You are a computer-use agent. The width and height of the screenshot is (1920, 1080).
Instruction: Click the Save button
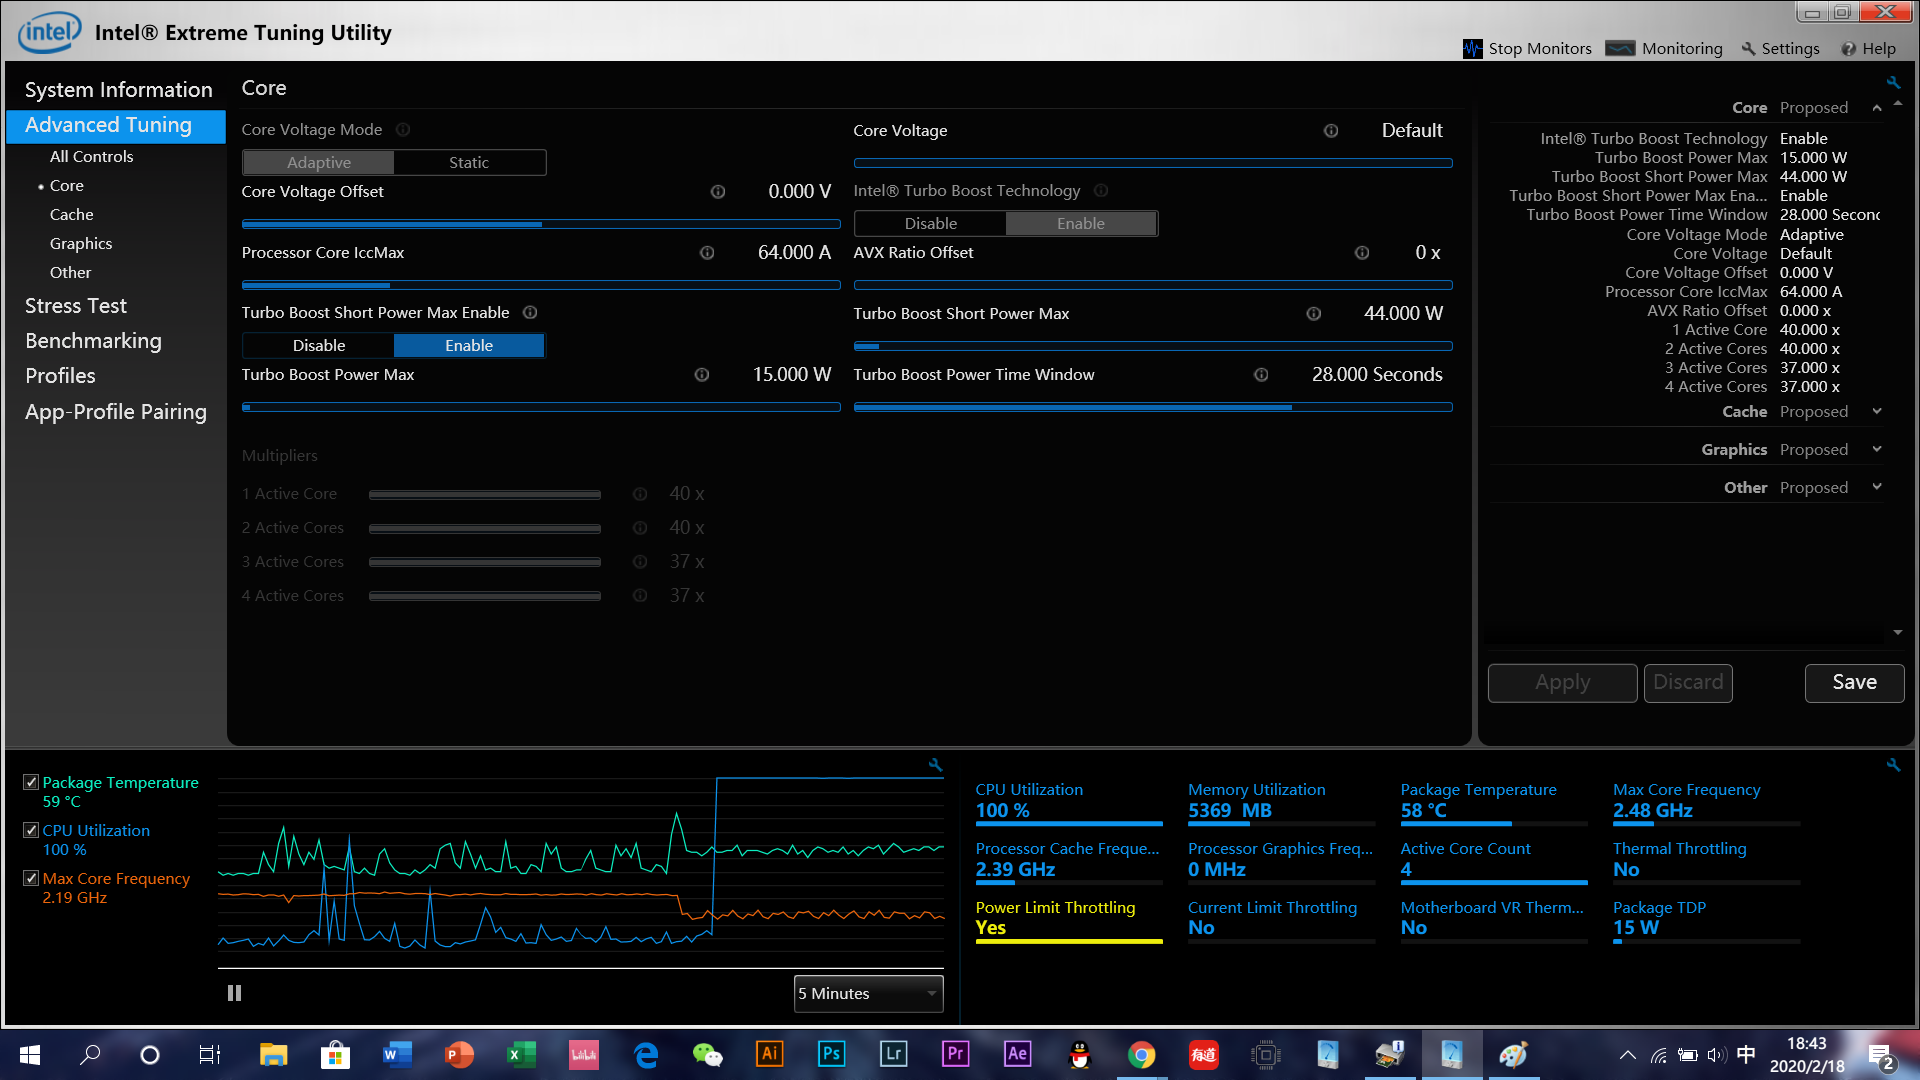[x=1854, y=683]
